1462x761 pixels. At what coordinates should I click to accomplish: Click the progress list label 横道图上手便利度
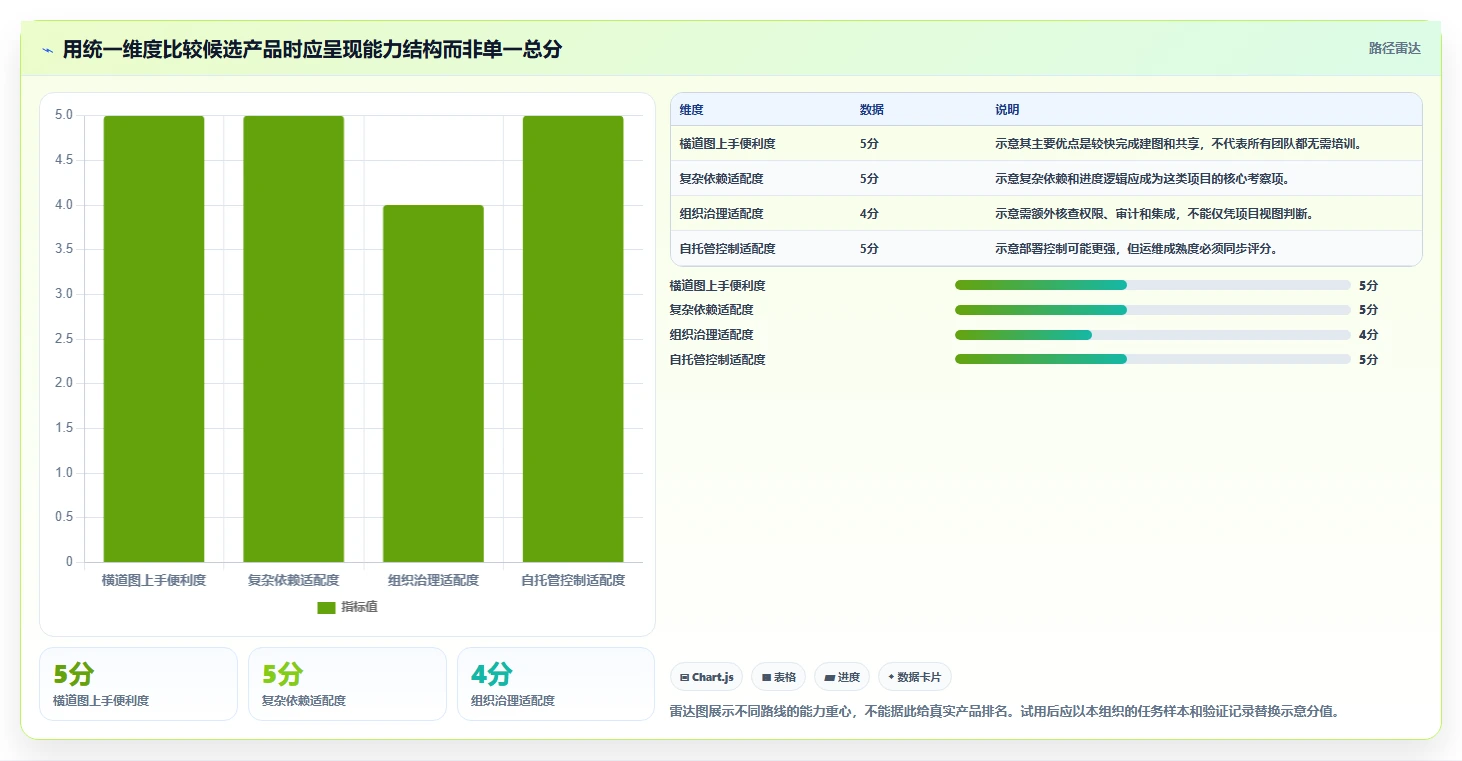[717, 285]
